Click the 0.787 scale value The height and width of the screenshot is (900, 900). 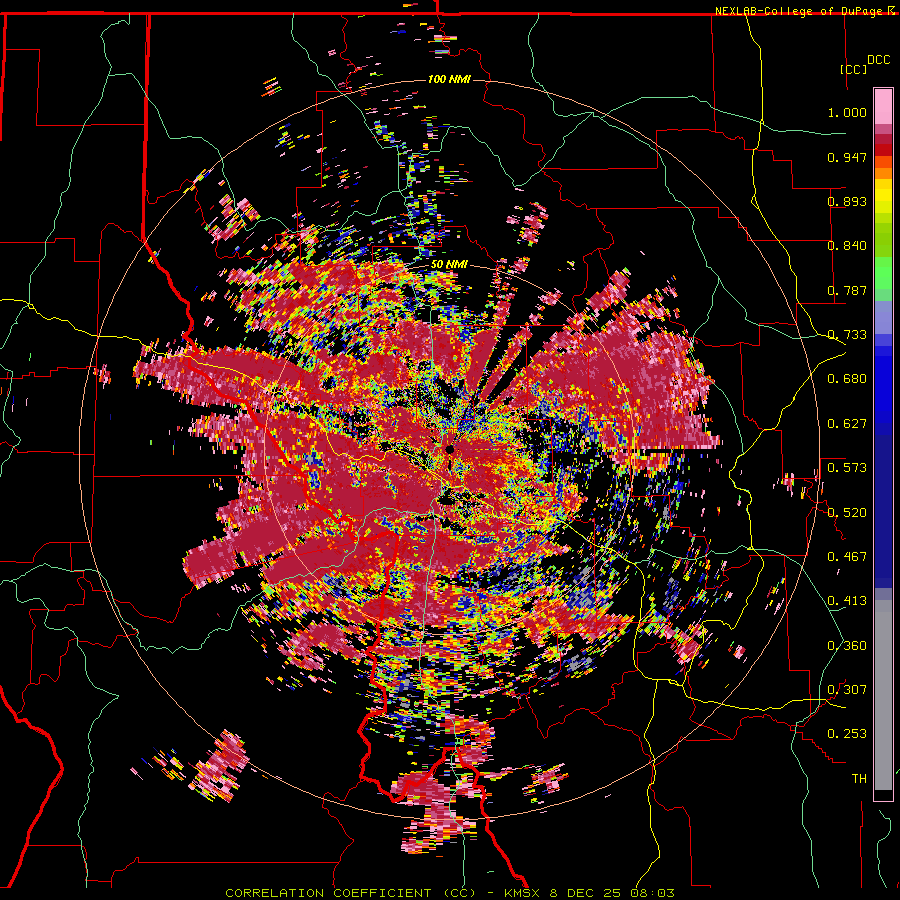[x=847, y=290]
